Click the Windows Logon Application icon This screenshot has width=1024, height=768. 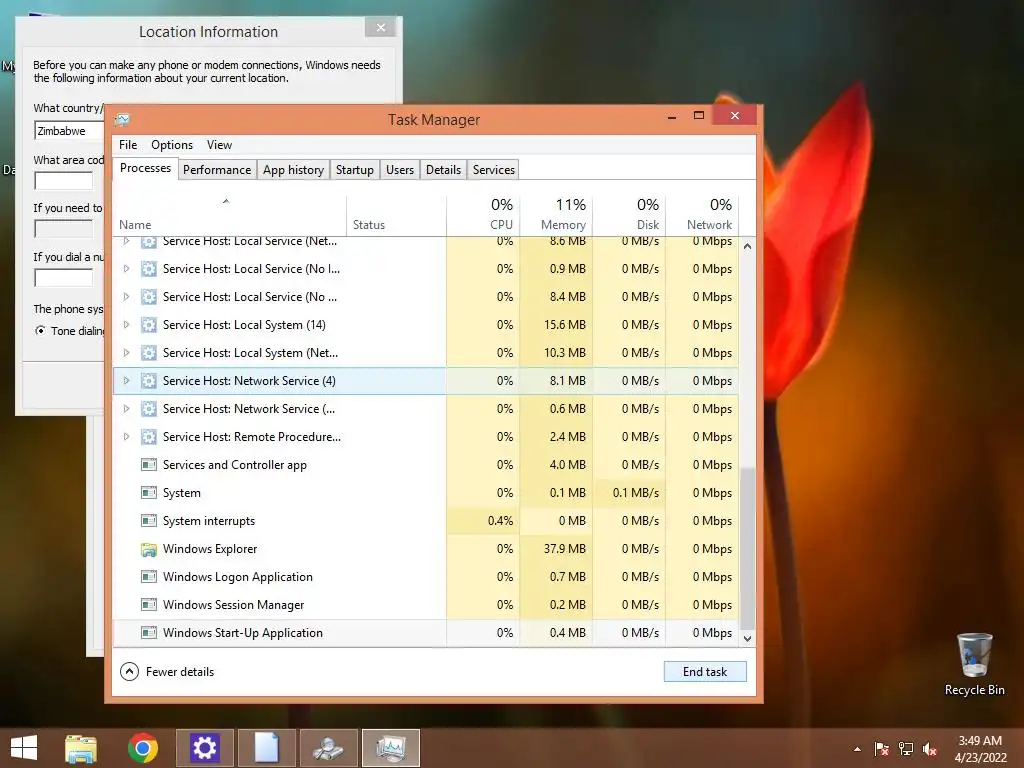point(149,577)
